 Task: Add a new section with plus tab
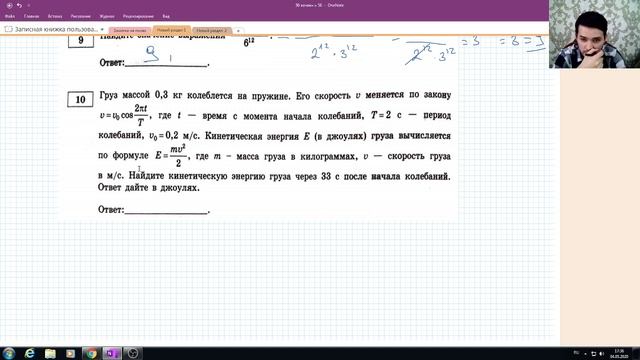coord(238,31)
